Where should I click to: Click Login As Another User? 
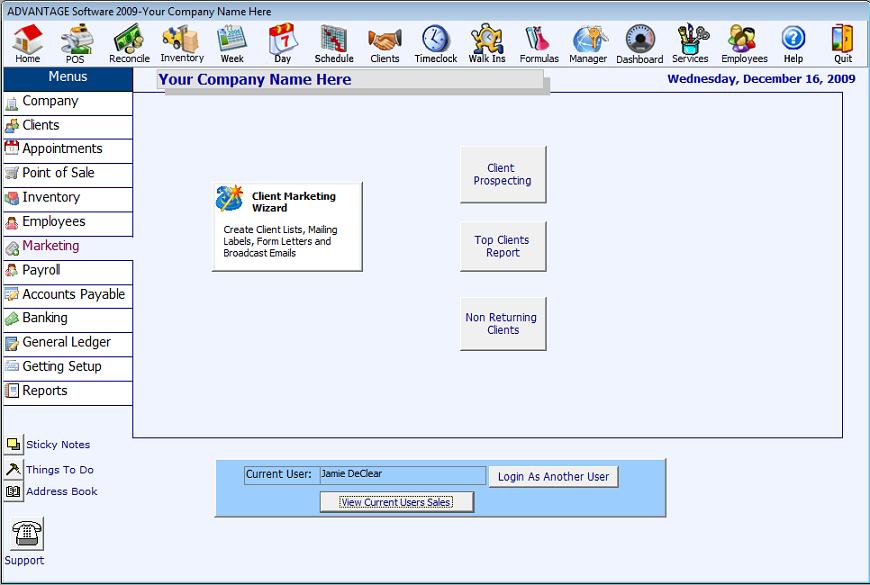pos(553,477)
